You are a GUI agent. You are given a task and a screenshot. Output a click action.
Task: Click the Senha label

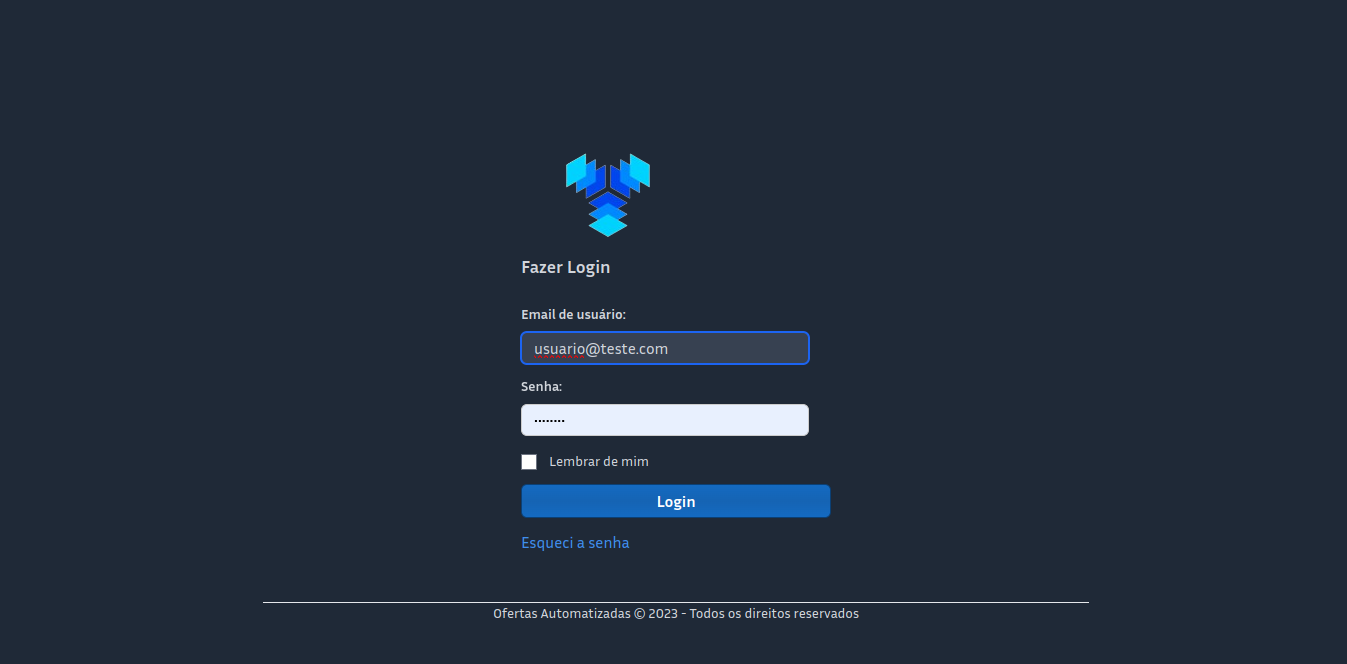pyautogui.click(x=541, y=386)
